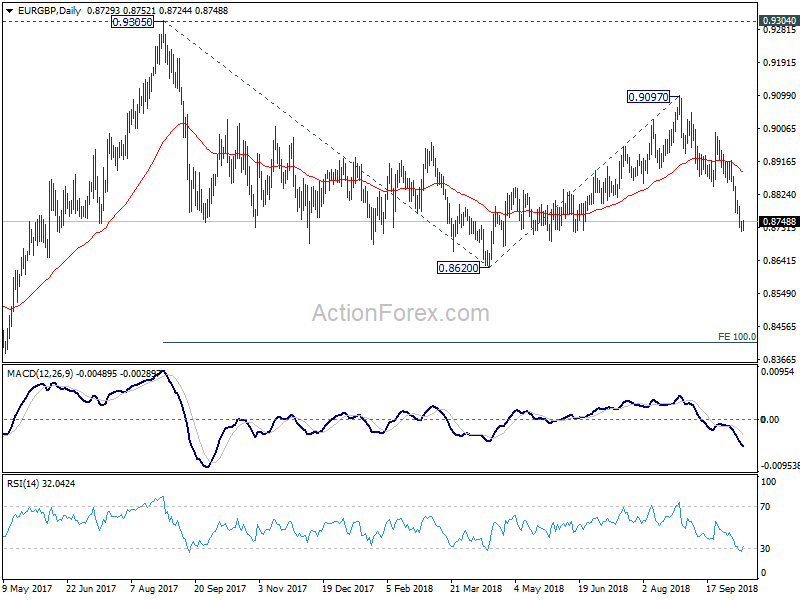Image resolution: width=800 pixels, height=600 pixels.
Task: Click the ActionForex.com watermark
Action: coord(401,313)
